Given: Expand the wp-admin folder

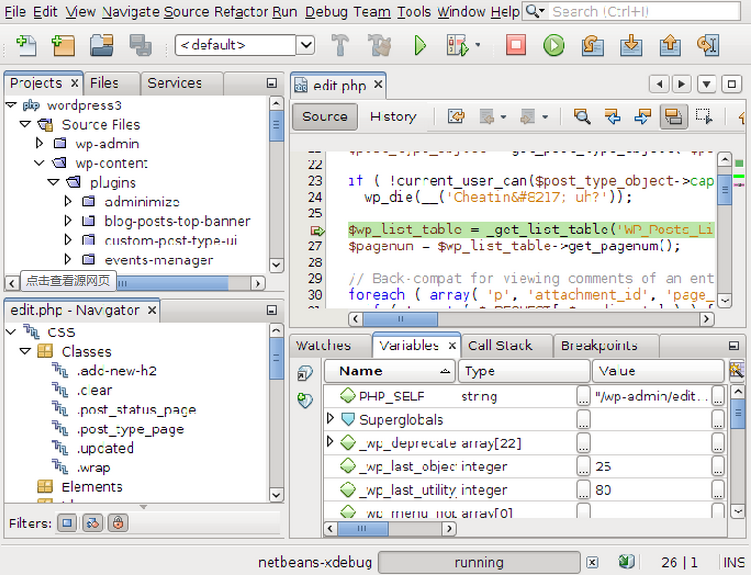Looking at the screenshot, I should (40, 143).
